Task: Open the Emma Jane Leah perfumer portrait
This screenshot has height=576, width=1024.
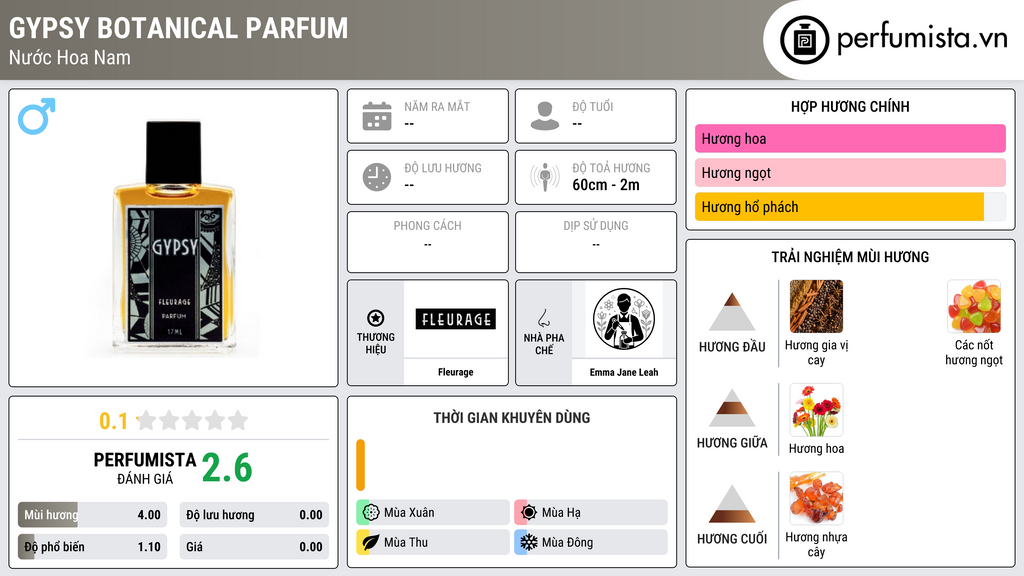Action: (x=624, y=319)
